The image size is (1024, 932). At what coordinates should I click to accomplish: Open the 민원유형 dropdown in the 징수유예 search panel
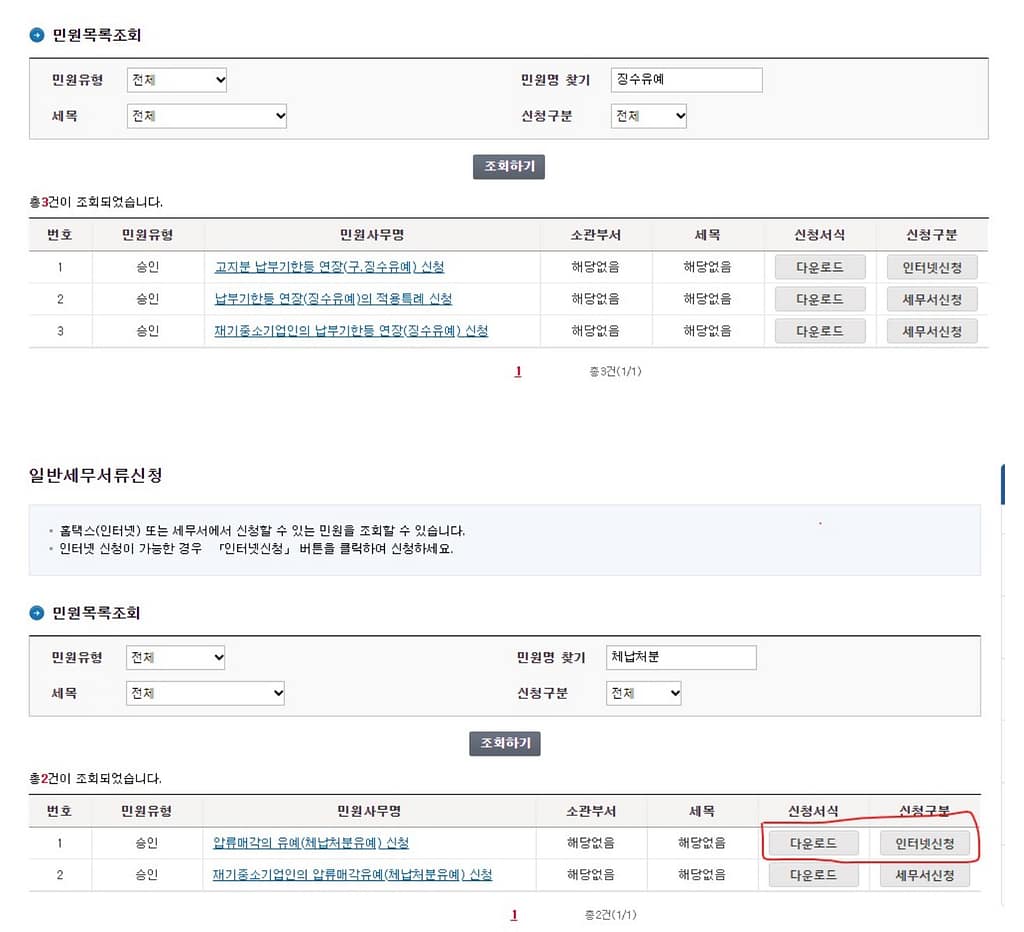177,80
